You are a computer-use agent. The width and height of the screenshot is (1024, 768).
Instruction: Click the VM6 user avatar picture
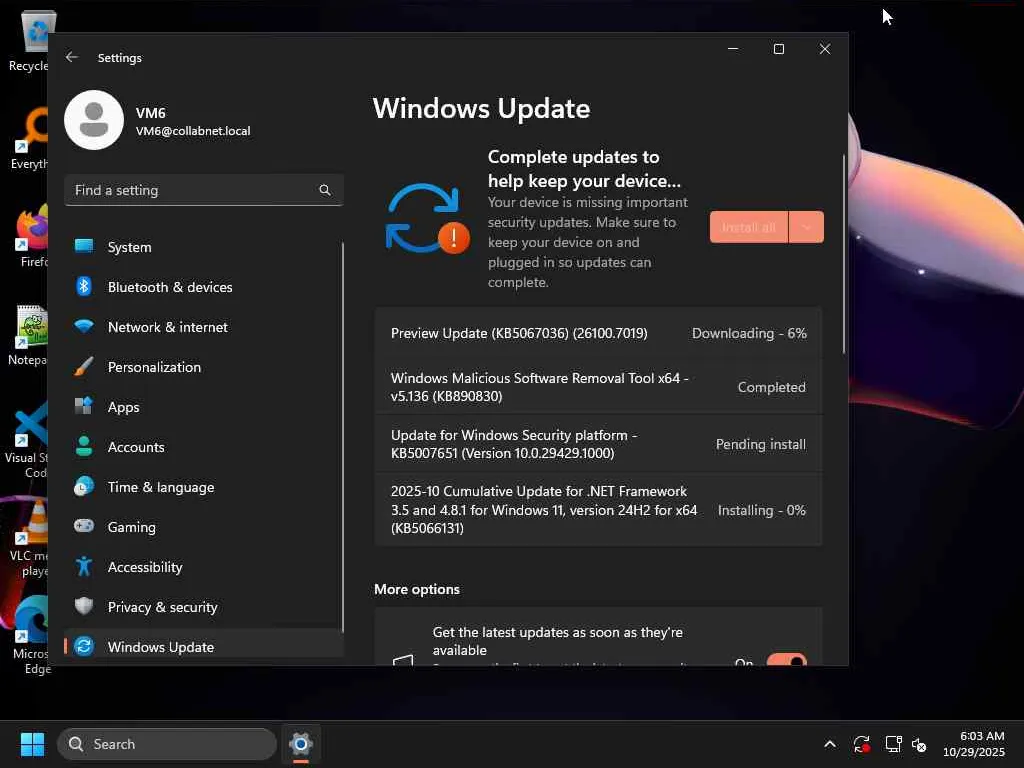click(x=94, y=120)
